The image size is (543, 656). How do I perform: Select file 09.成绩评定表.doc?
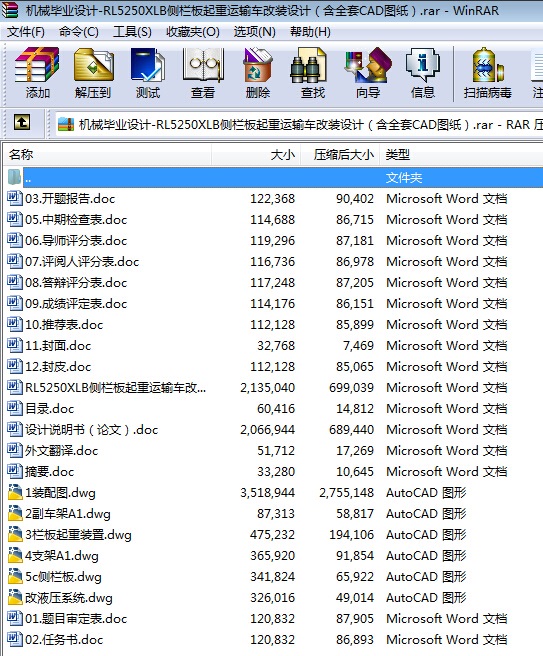coord(76,304)
